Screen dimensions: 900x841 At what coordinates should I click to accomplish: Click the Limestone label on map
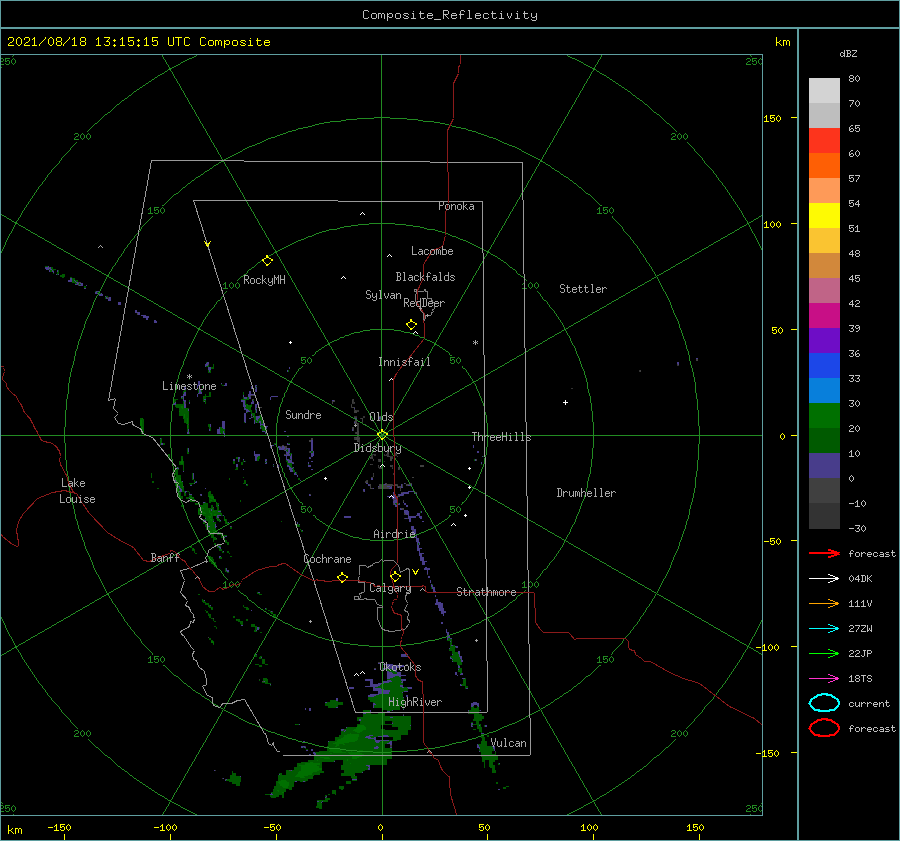click(x=189, y=386)
